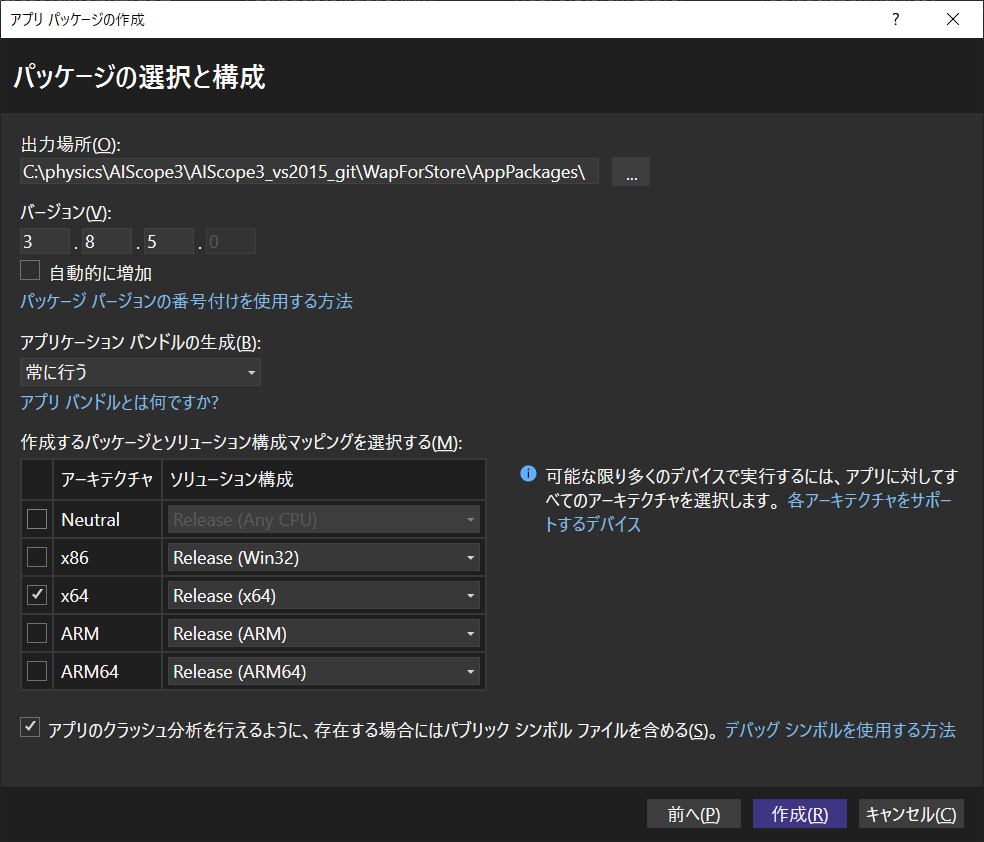Screen dimensions: 984x842
Task: Enable the 自動的に増加 auto-increment checkbox
Action: tap(29, 269)
